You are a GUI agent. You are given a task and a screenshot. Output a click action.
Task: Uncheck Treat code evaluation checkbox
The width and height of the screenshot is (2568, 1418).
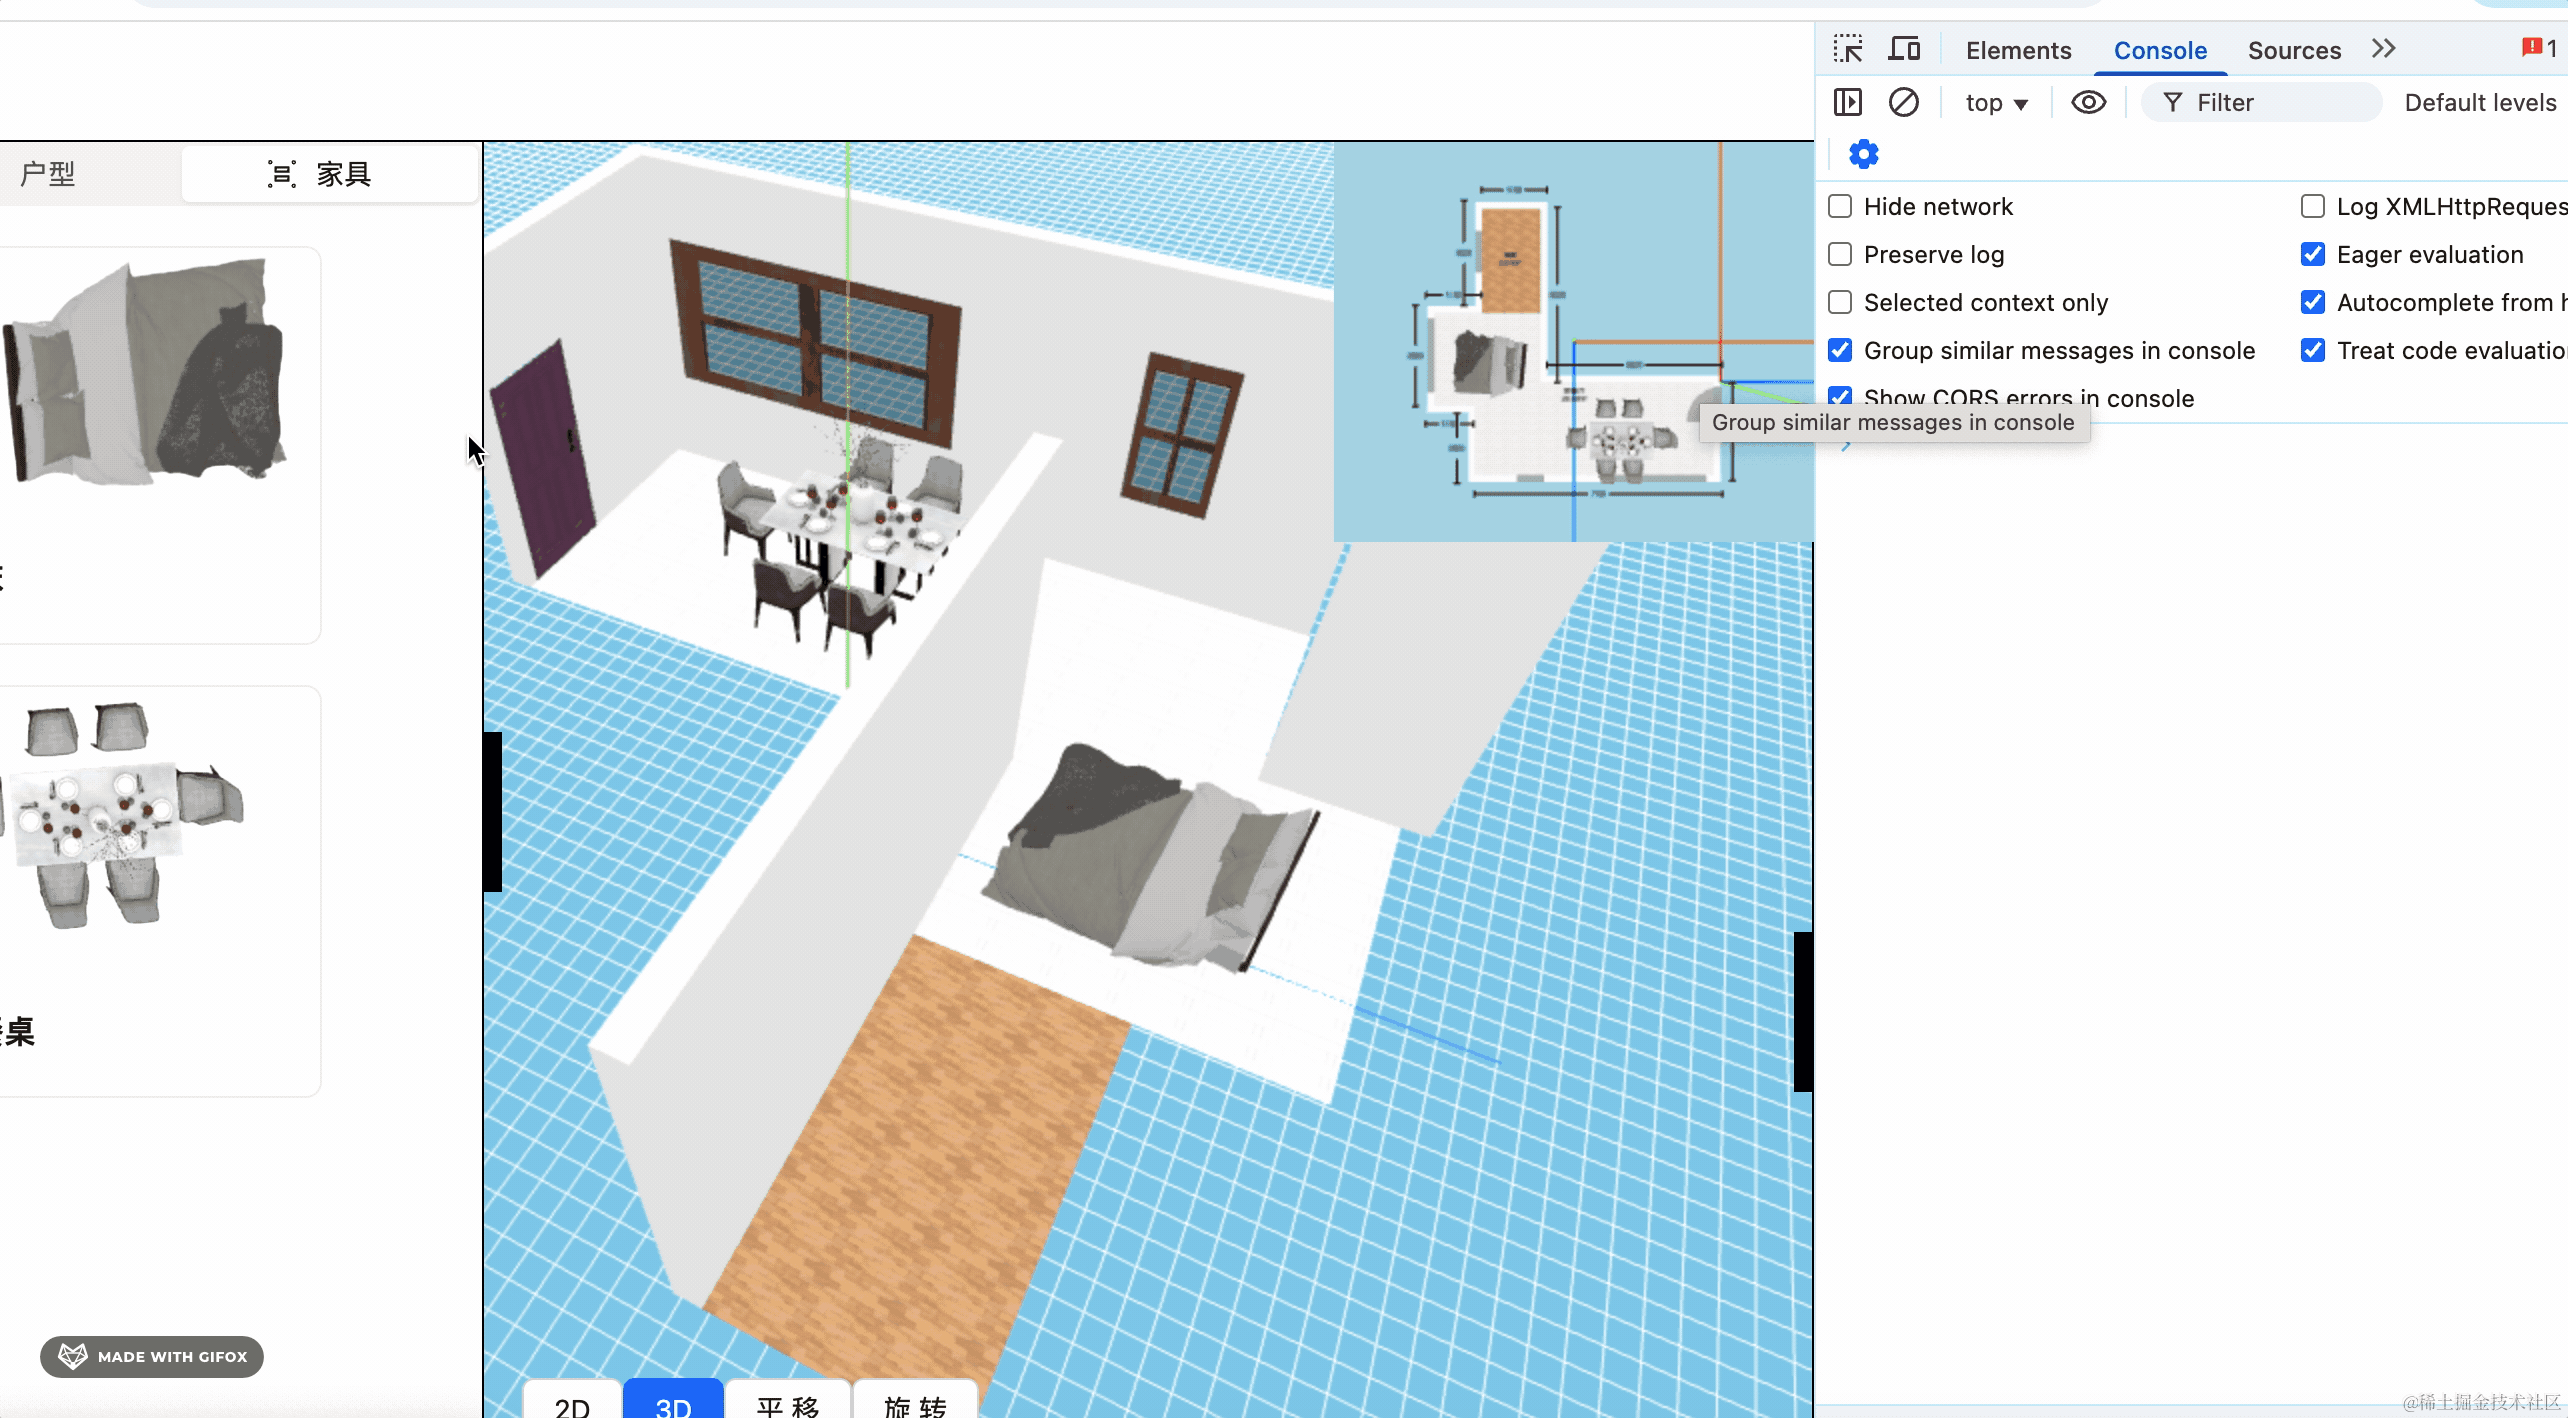(x=2313, y=350)
